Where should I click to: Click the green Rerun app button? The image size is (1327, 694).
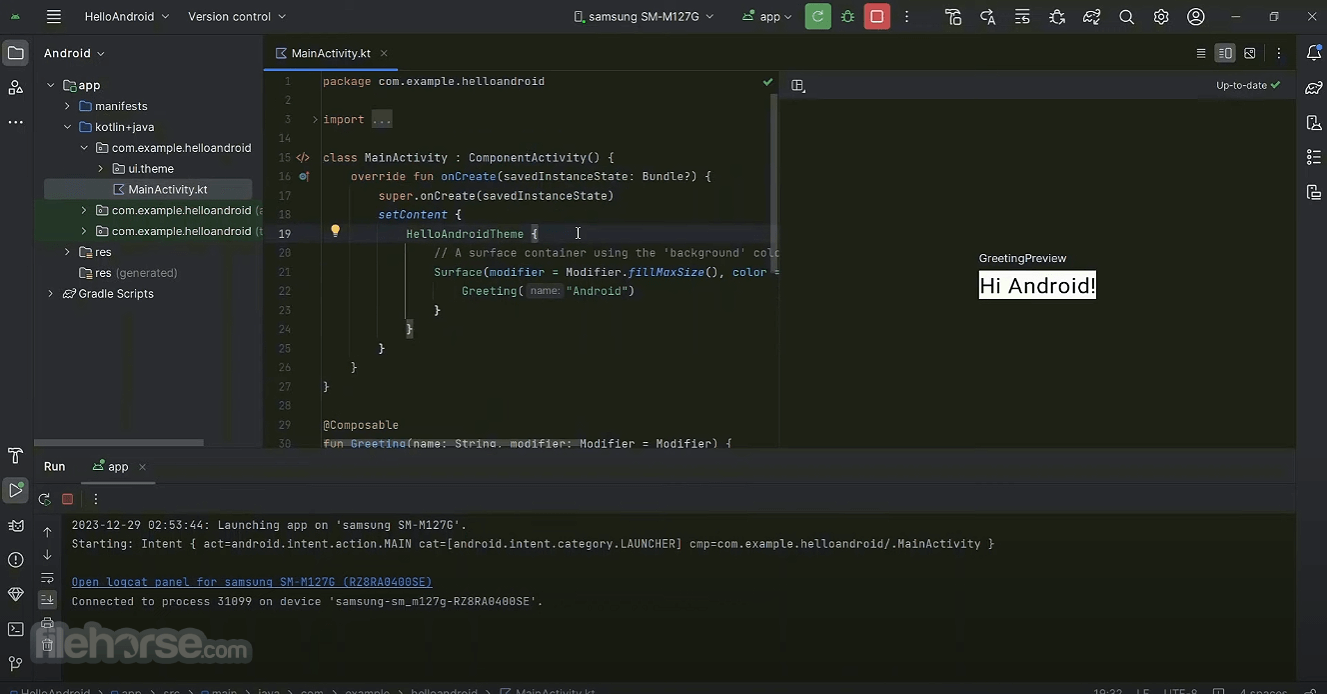[818, 16]
